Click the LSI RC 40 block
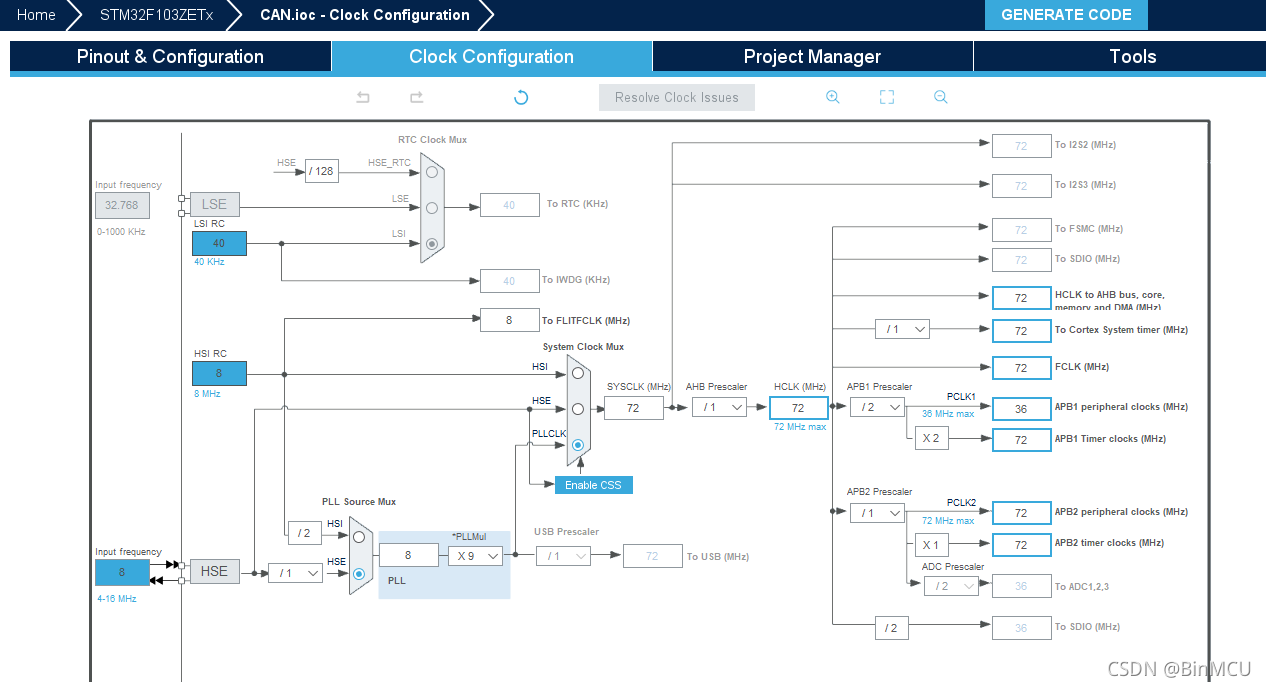The width and height of the screenshot is (1266, 687). [x=219, y=243]
